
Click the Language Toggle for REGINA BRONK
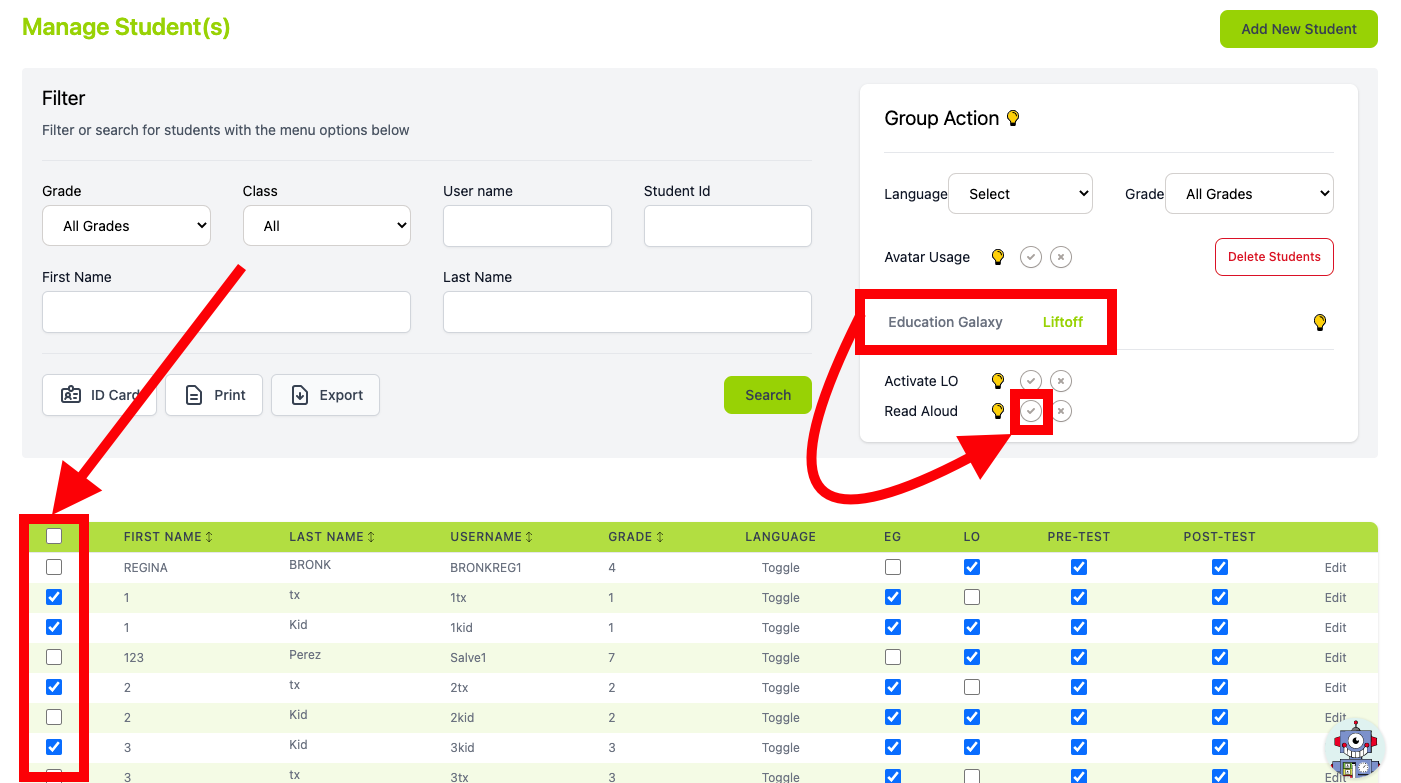781,568
